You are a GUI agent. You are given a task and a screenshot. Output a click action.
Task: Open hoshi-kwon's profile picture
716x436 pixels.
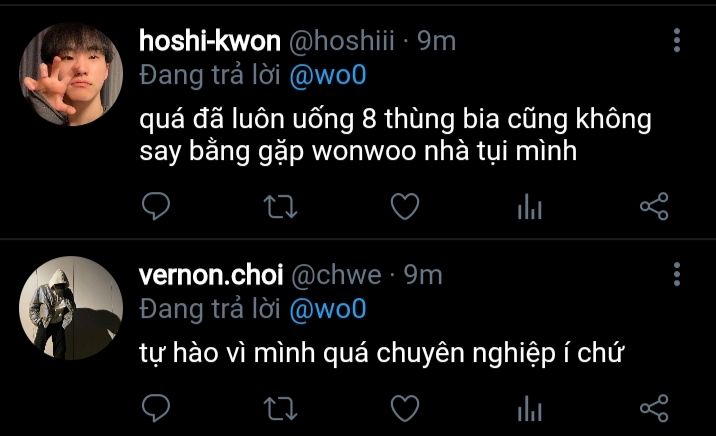point(71,74)
